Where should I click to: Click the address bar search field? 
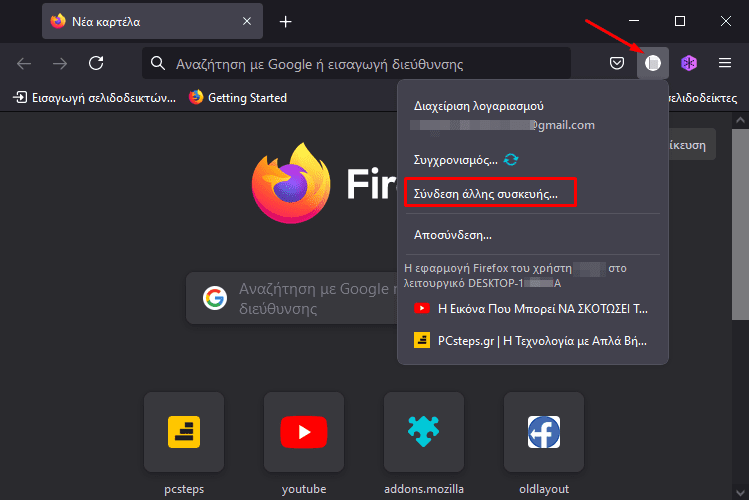[356, 63]
